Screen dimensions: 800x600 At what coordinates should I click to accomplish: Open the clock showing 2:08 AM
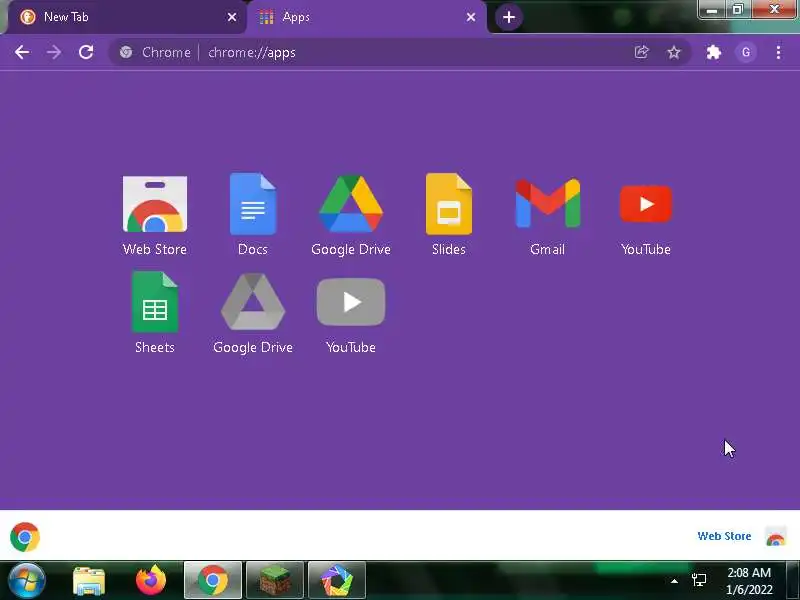(749, 581)
